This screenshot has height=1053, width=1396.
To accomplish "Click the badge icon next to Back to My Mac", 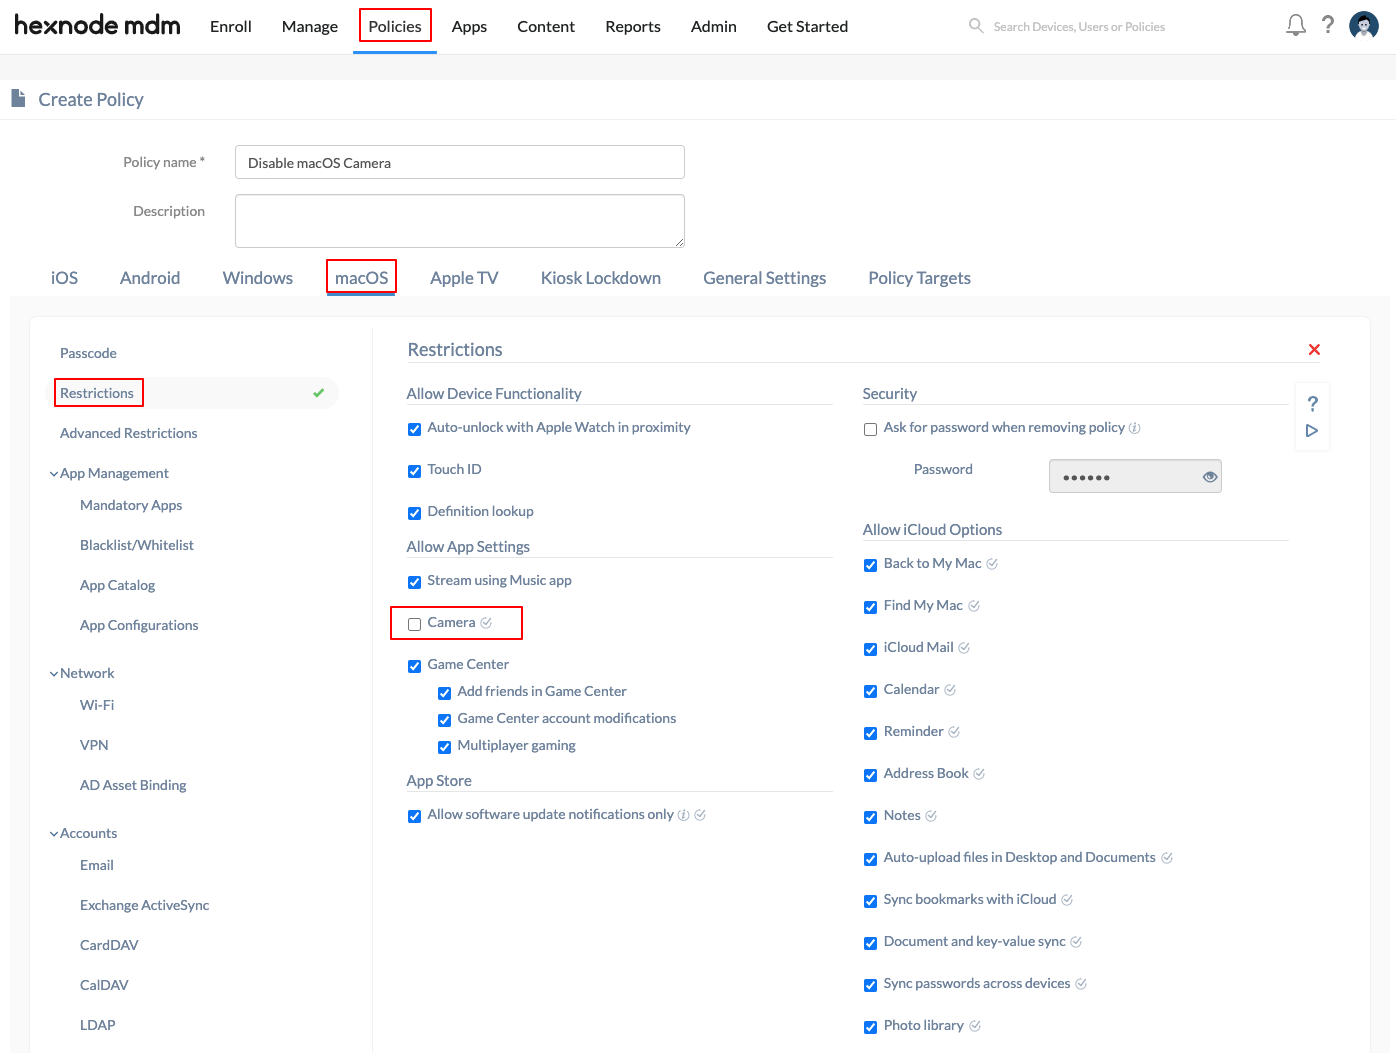I will (992, 564).
